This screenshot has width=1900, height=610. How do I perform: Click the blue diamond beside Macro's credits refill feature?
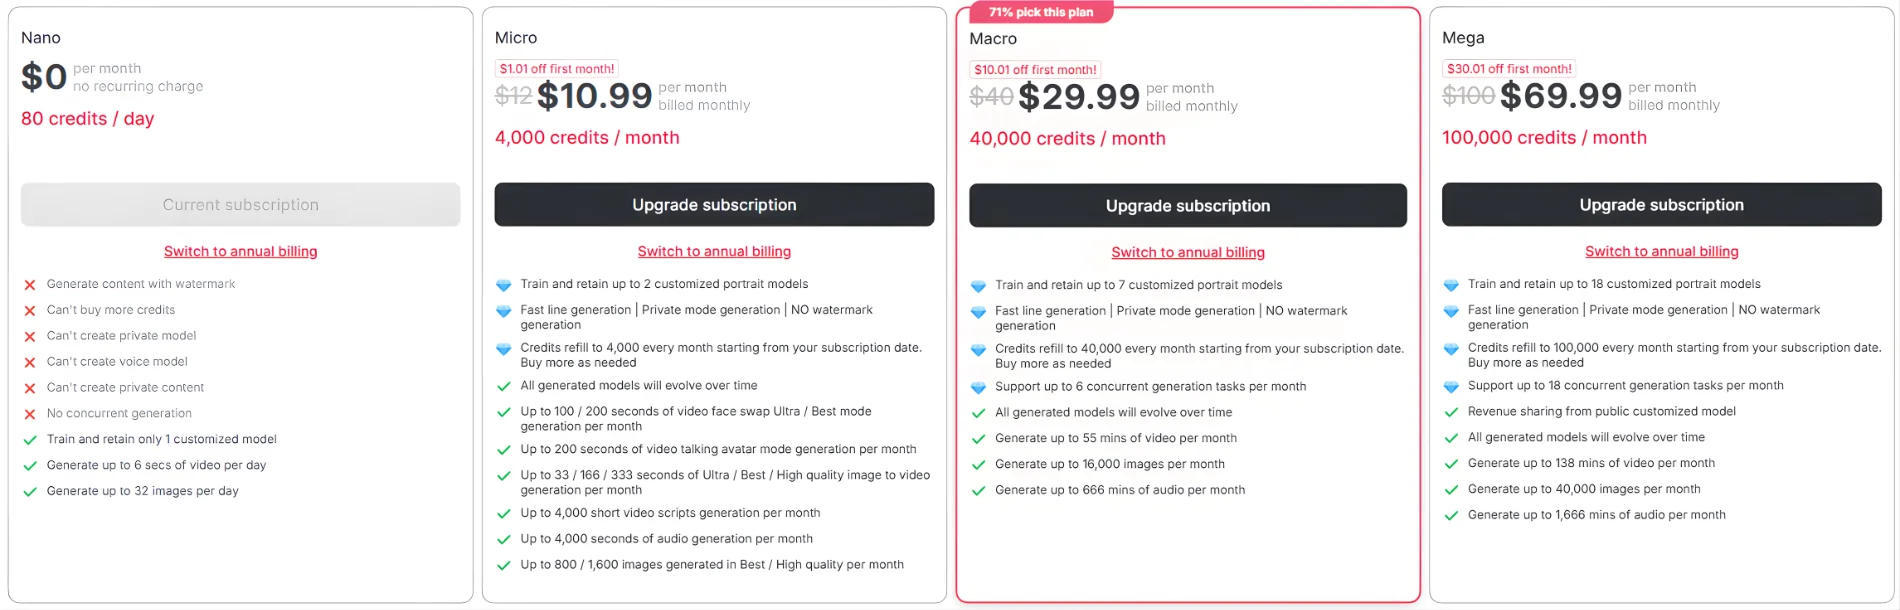[977, 350]
